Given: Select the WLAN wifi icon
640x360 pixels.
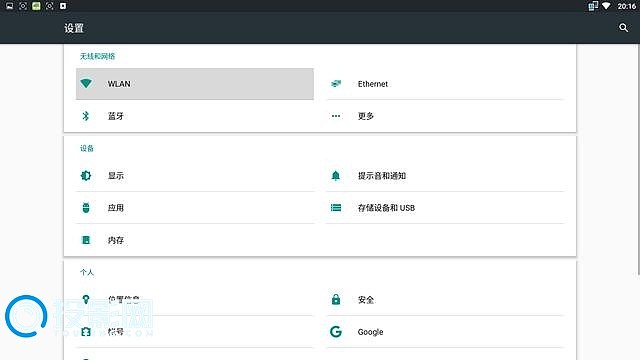Looking at the screenshot, I should 86,83.
